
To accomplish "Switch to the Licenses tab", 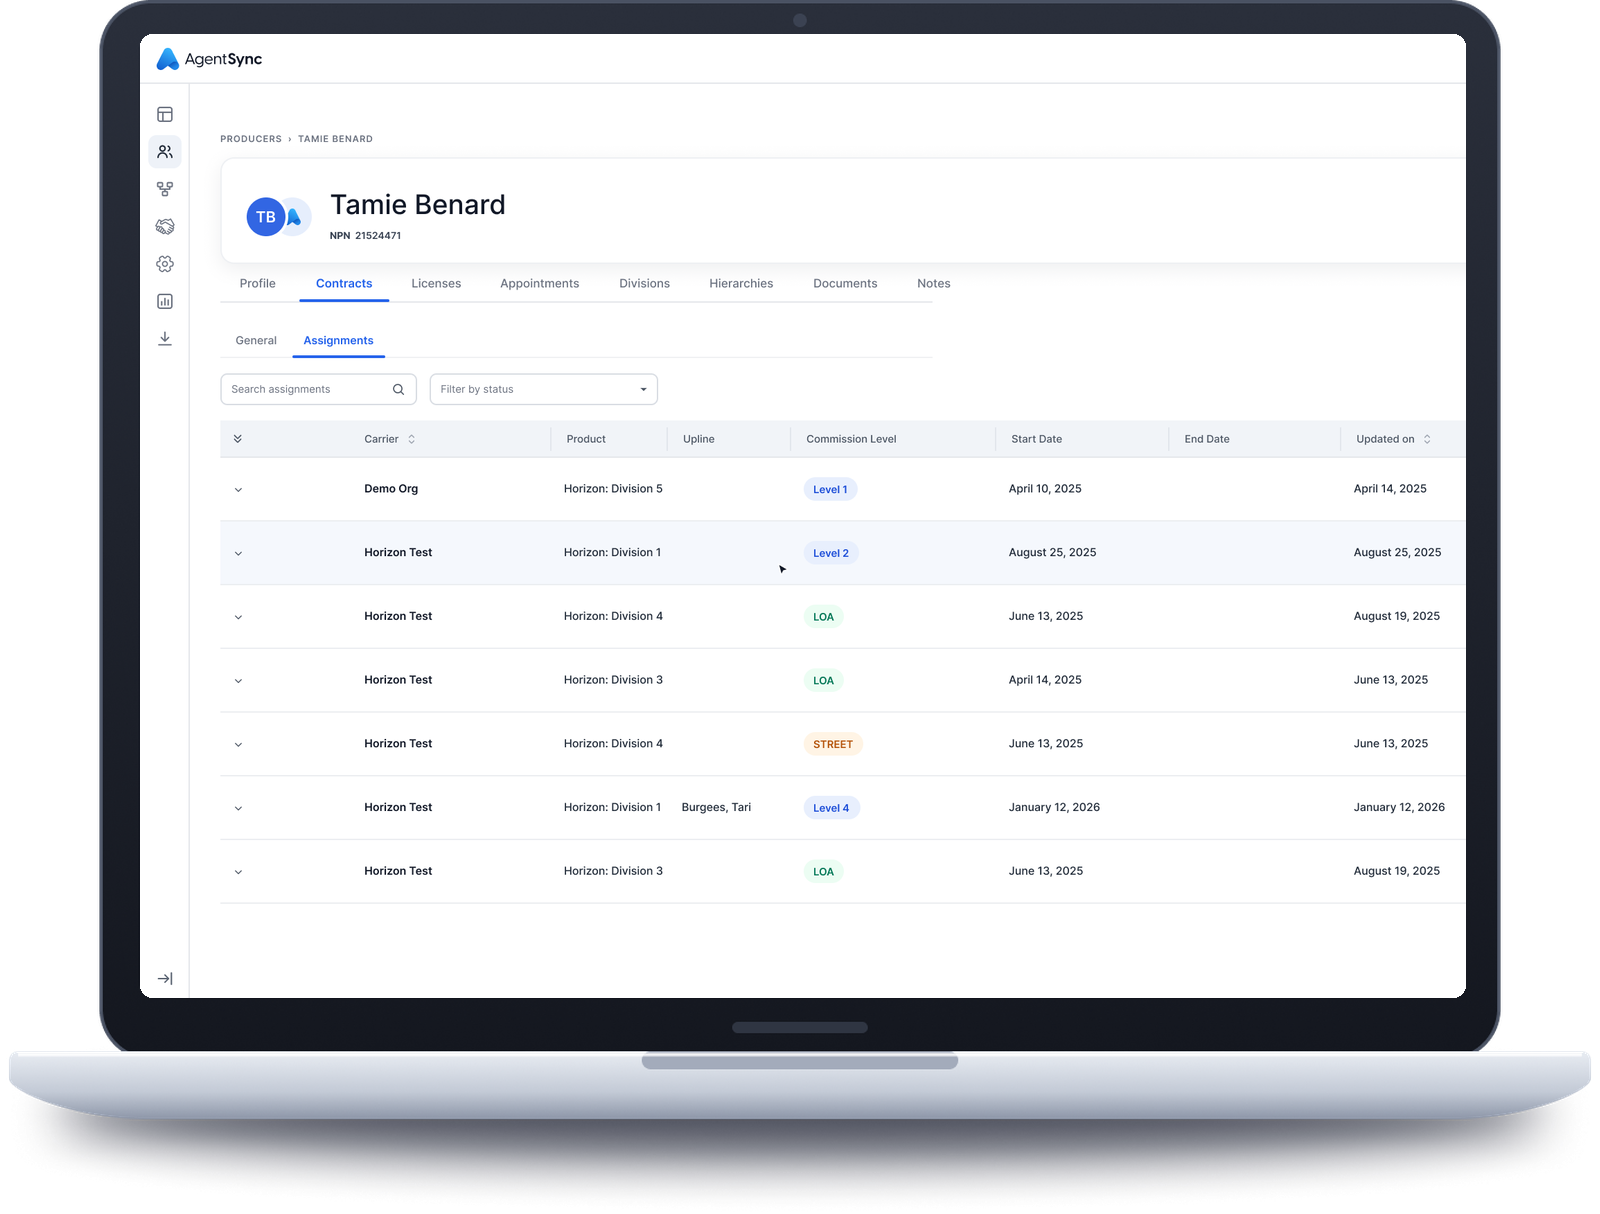I will [436, 284].
